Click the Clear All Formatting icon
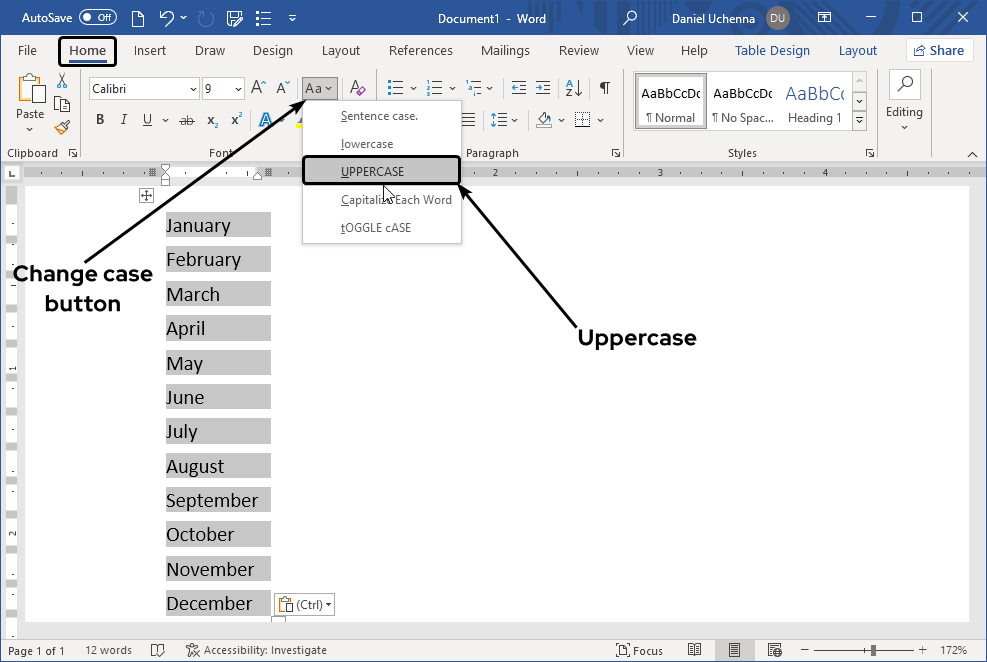Viewport: 987px width, 662px height. coord(358,88)
